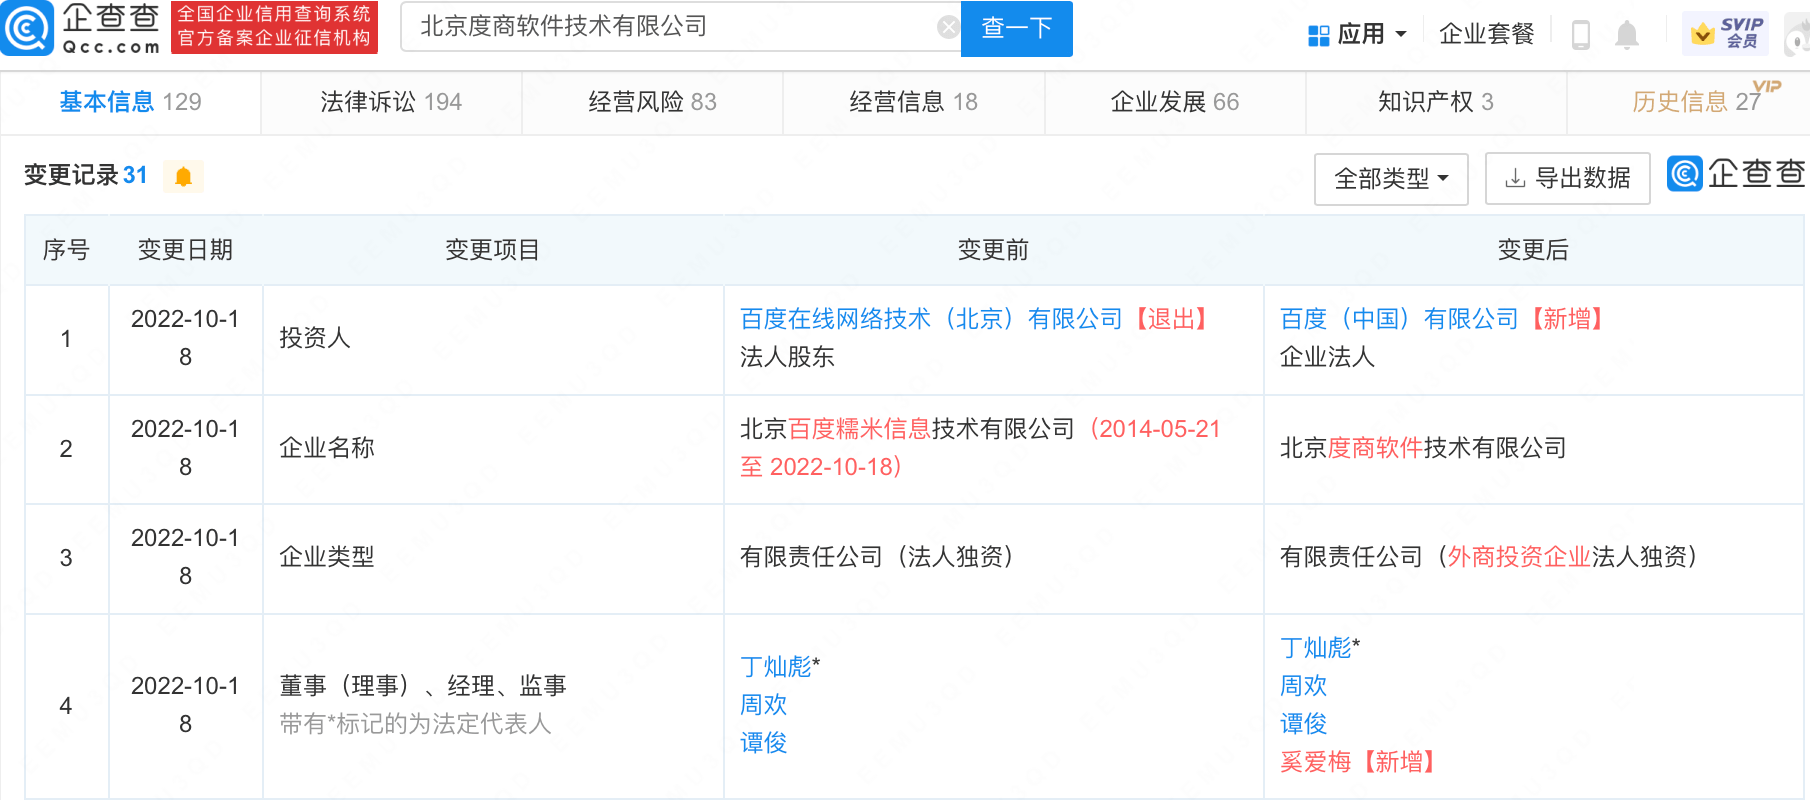This screenshot has width=1810, height=800.
Task: Open 百度在线网络技术(北京)有限公司 link
Action: click(930, 319)
